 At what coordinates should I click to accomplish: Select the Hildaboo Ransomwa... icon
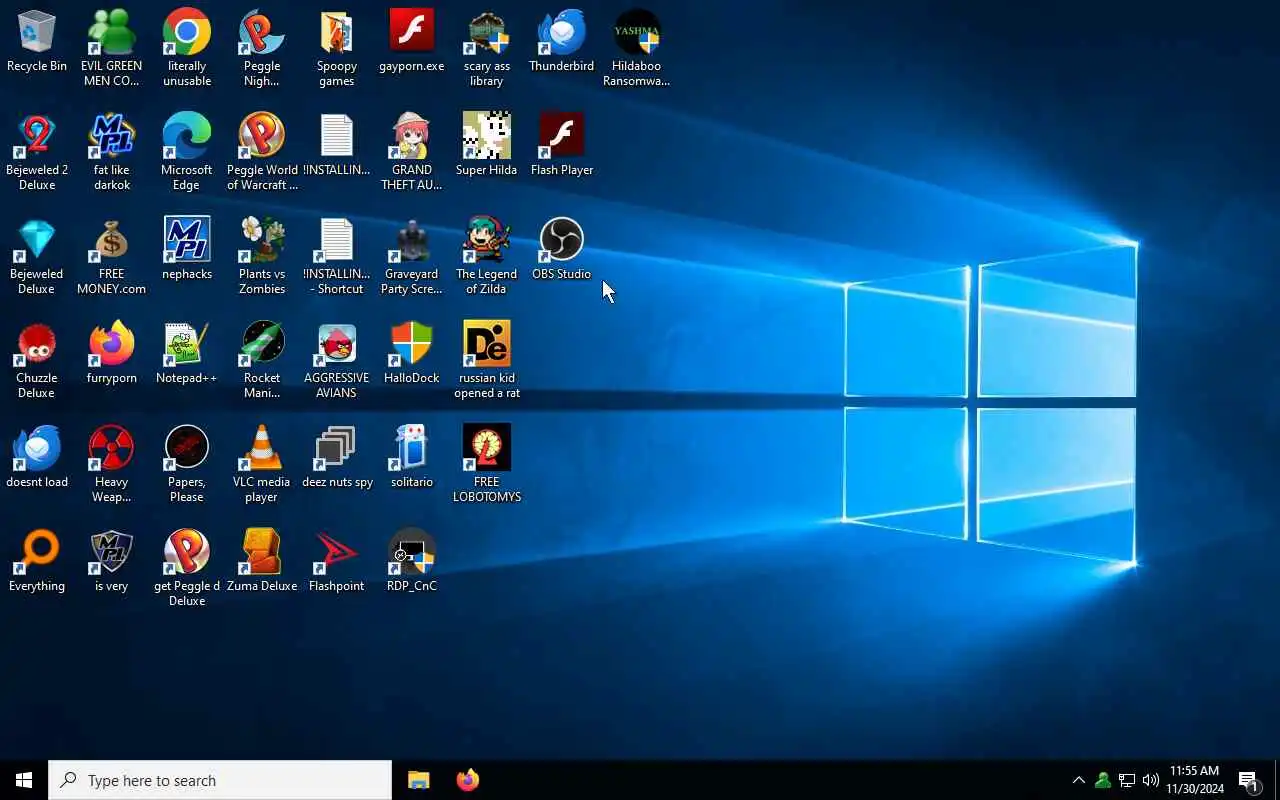pyautogui.click(x=637, y=48)
